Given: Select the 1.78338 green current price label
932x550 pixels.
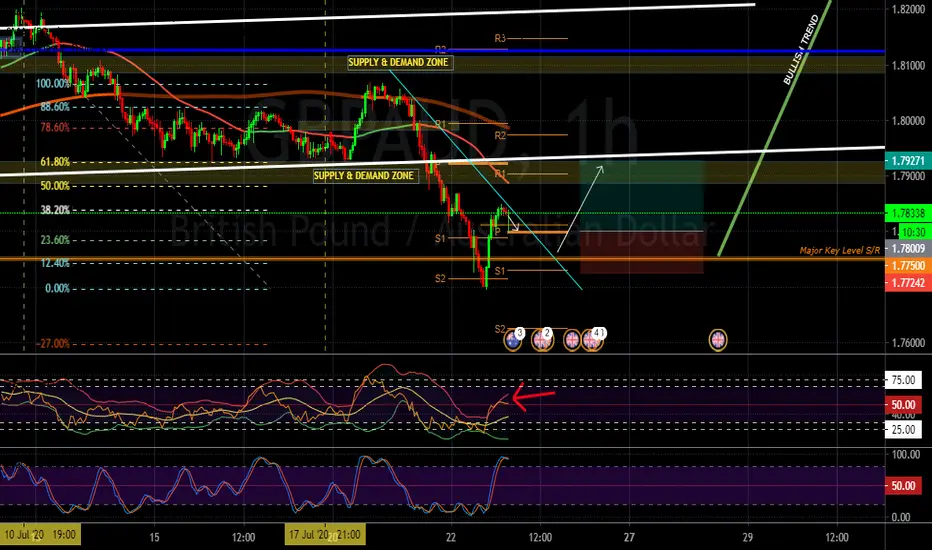Looking at the screenshot, I should (908, 213).
